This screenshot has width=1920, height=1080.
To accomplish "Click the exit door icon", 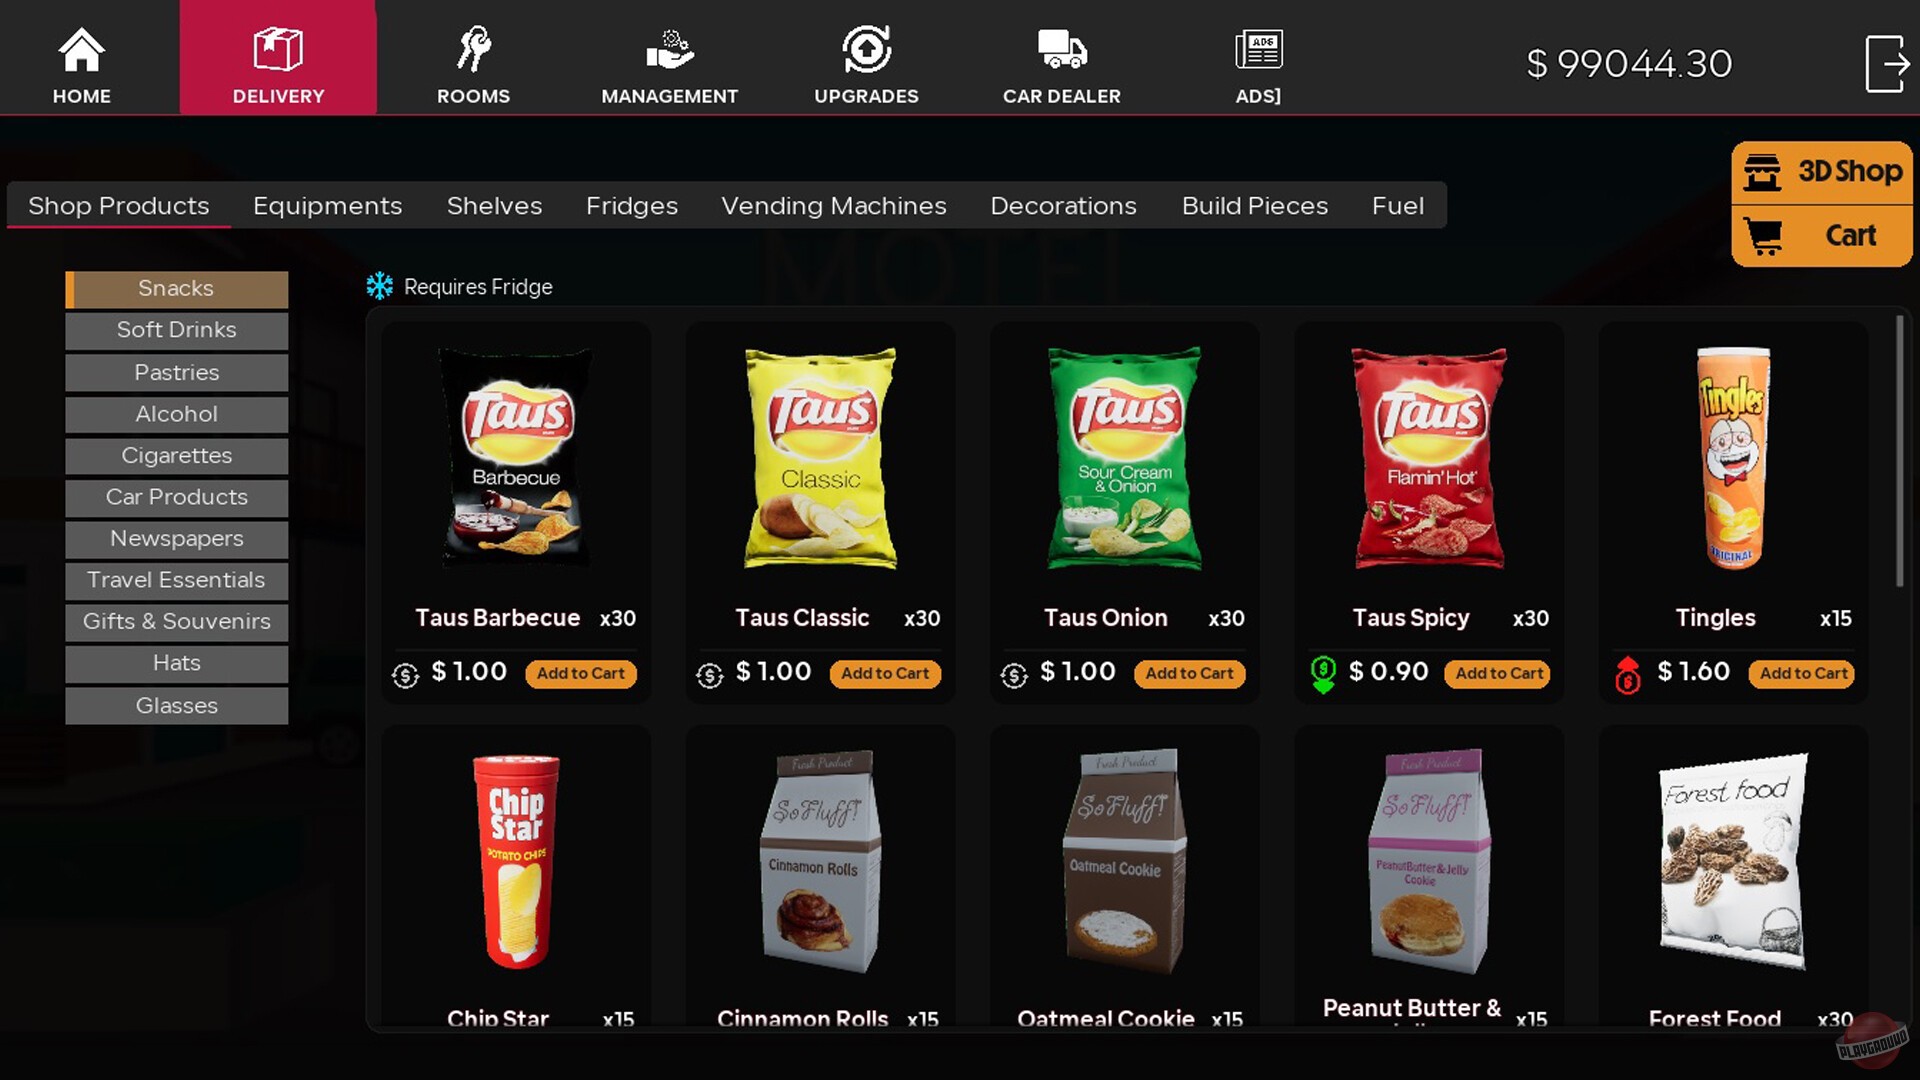I will 1887,64.
